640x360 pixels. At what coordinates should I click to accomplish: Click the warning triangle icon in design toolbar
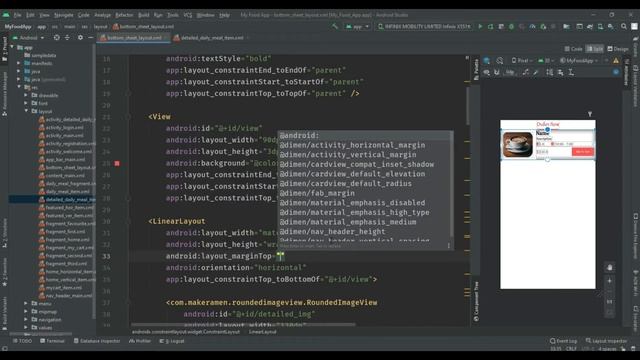[616, 60]
